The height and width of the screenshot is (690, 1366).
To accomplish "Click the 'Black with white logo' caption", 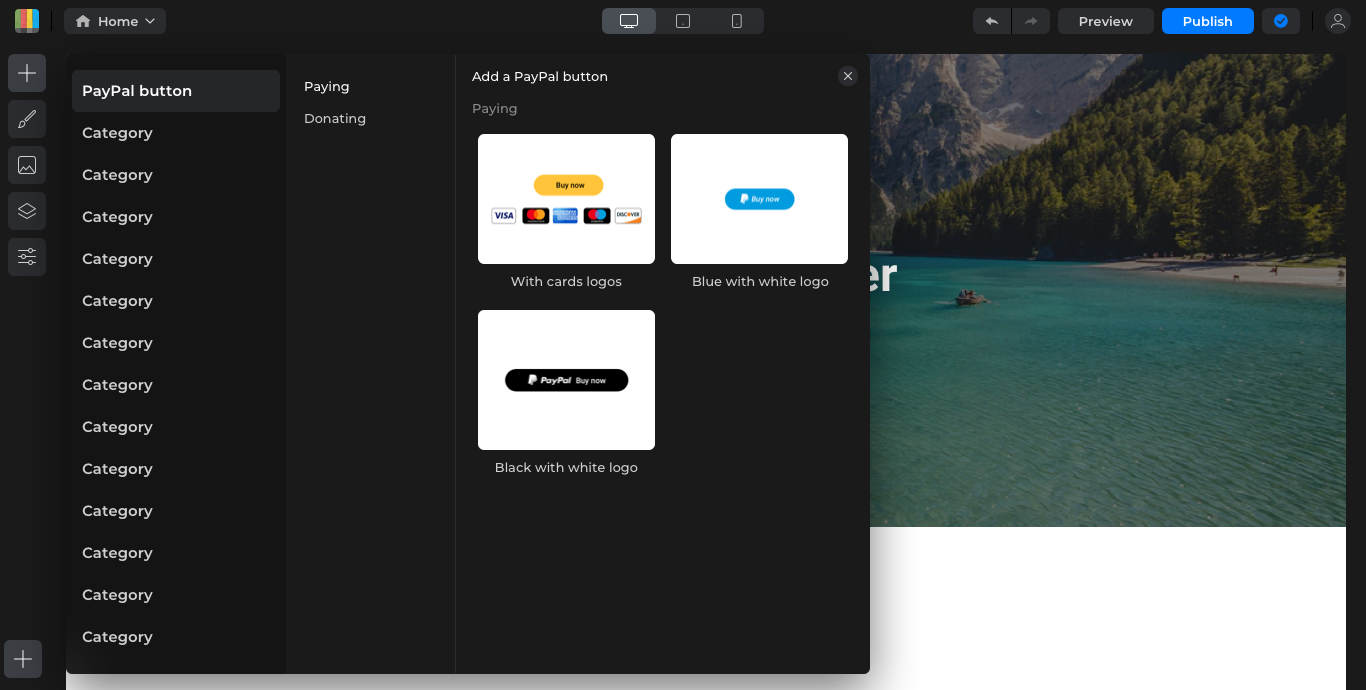I will (x=566, y=468).
